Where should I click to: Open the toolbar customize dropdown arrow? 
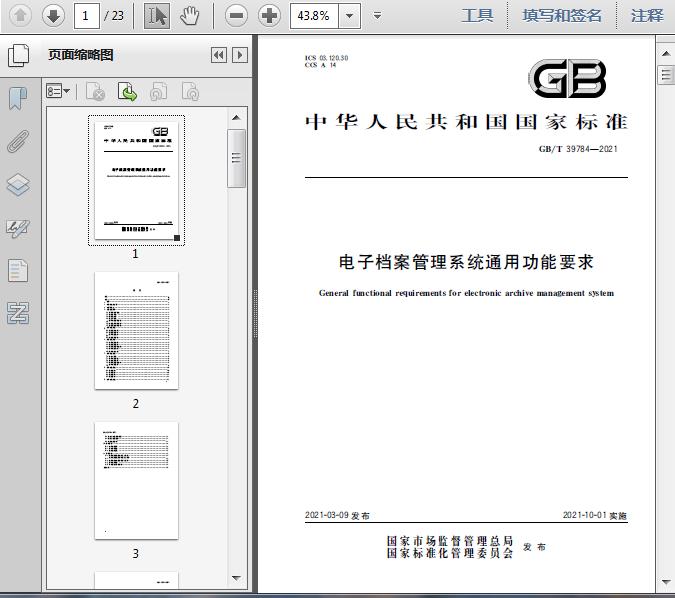(378, 16)
